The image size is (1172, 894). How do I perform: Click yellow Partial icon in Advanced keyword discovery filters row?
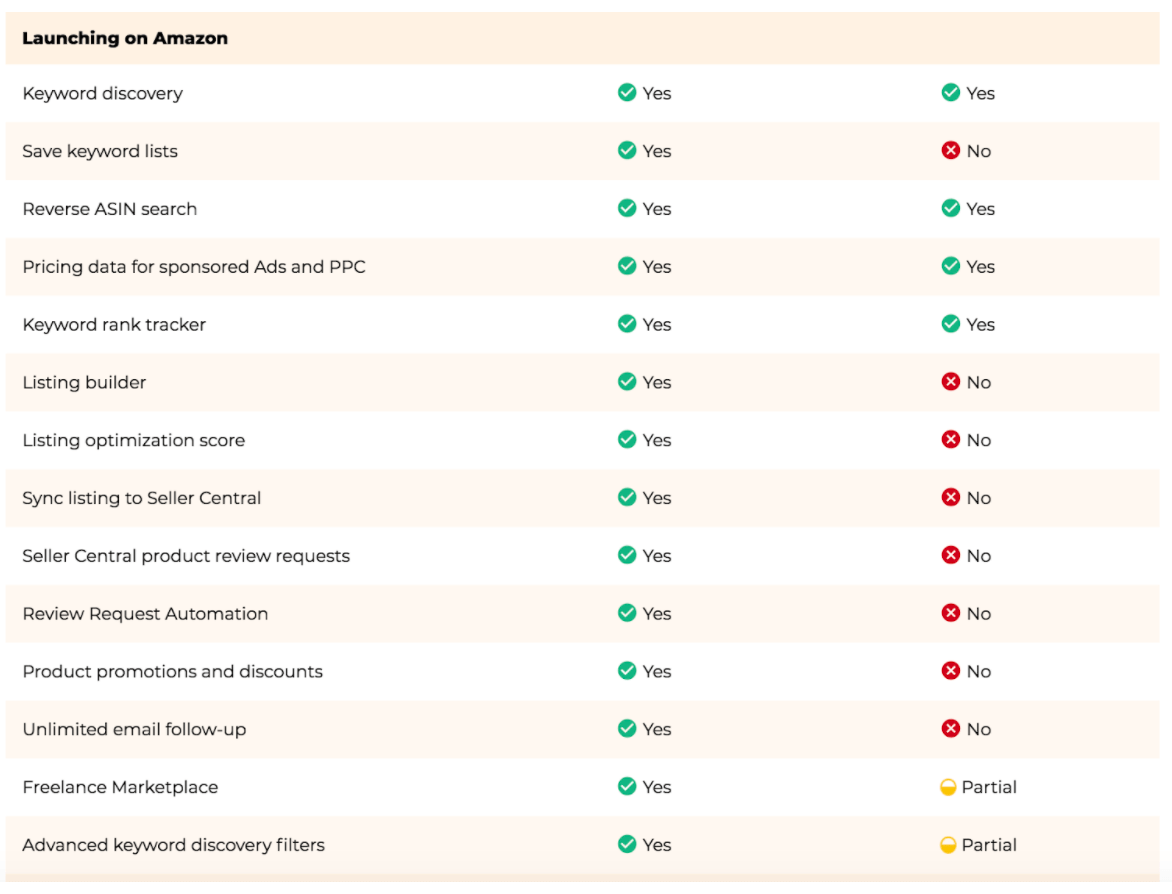click(948, 845)
